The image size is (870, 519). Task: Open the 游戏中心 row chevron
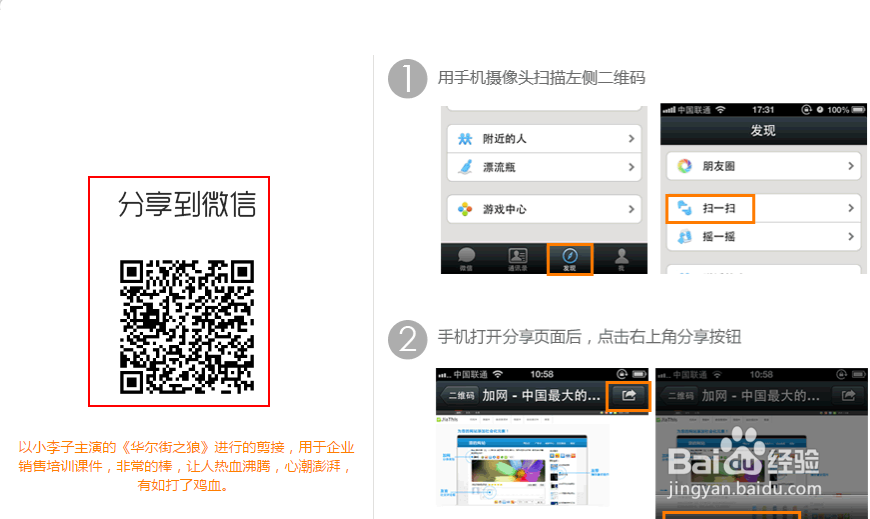pyautogui.click(x=631, y=209)
